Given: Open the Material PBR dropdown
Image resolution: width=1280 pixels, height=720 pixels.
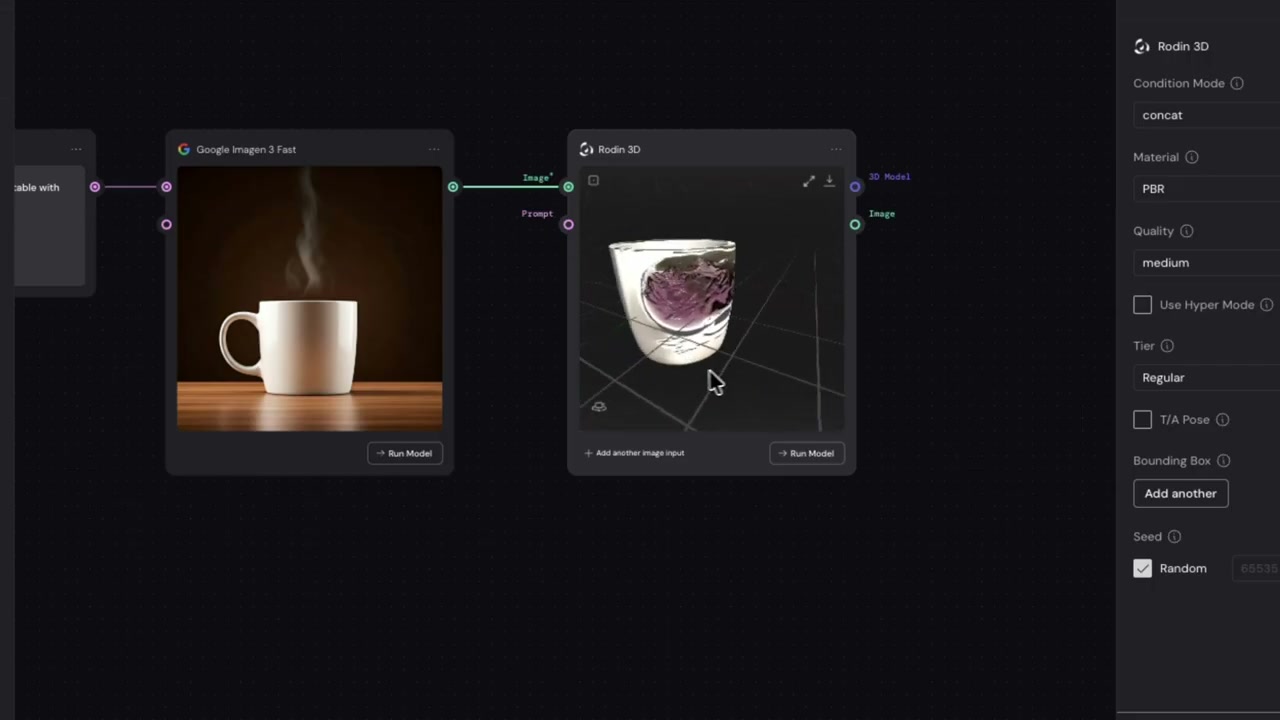Looking at the screenshot, I should click(1207, 189).
